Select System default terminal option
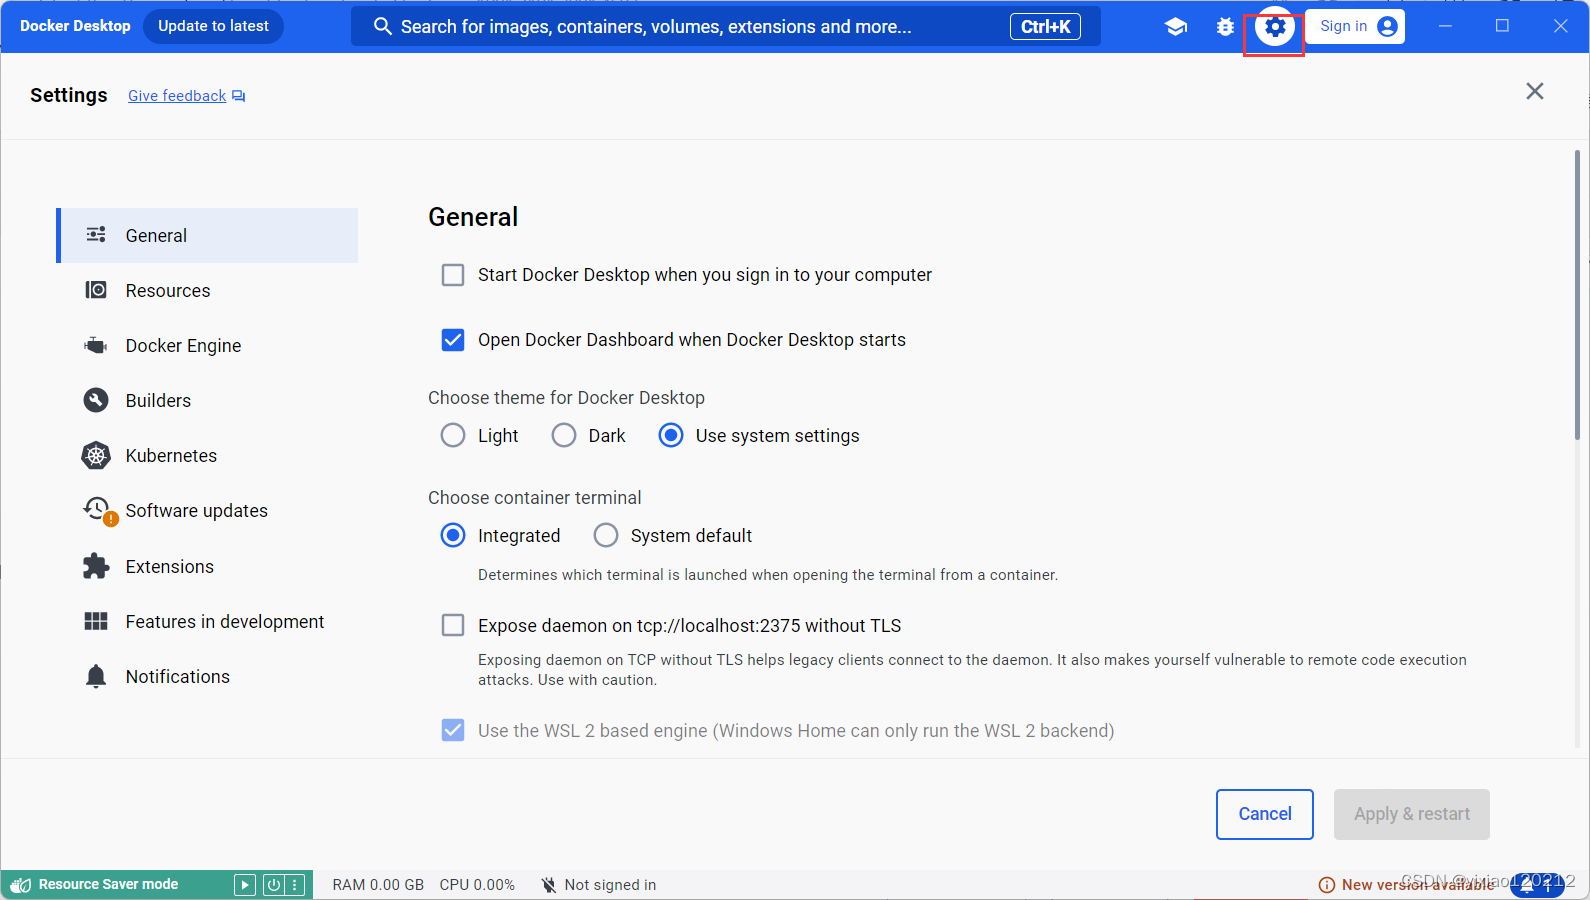This screenshot has width=1590, height=900. [606, 535]
